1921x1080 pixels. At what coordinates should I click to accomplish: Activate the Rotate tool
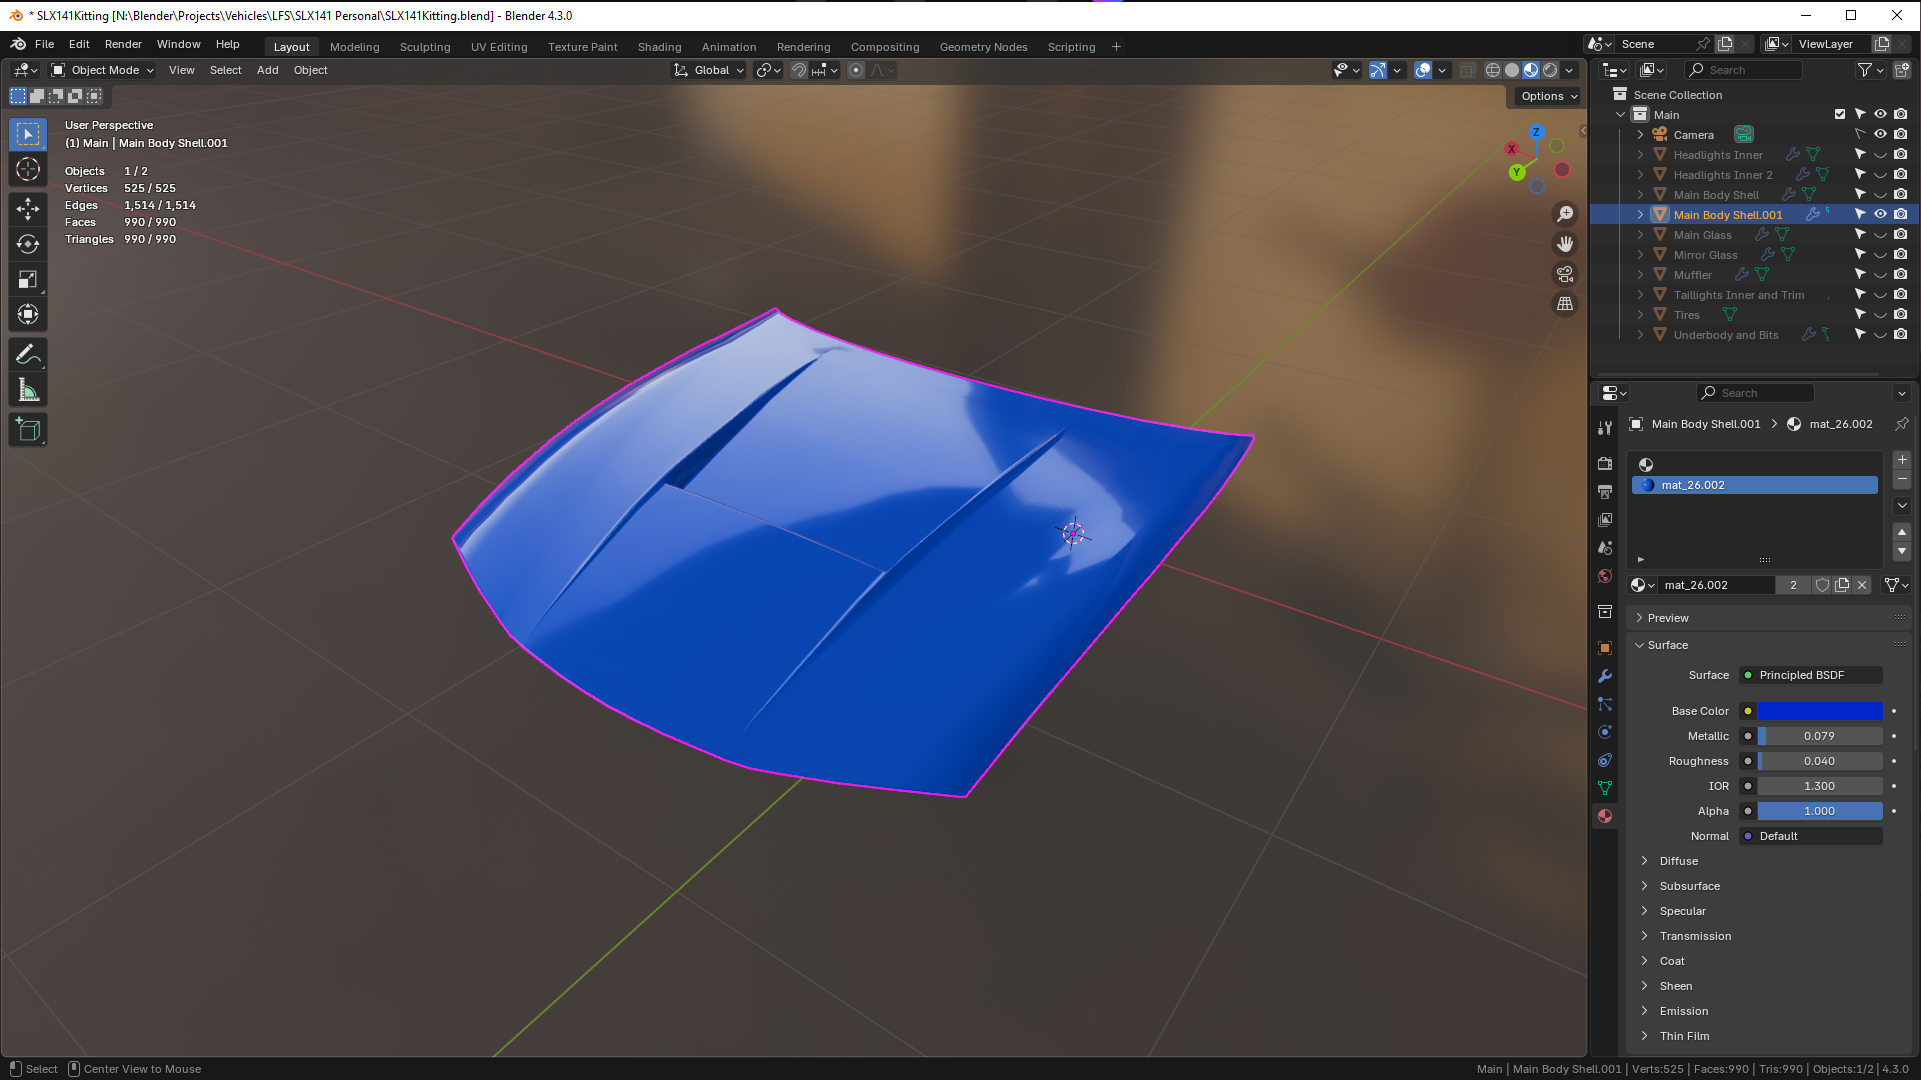28,244
